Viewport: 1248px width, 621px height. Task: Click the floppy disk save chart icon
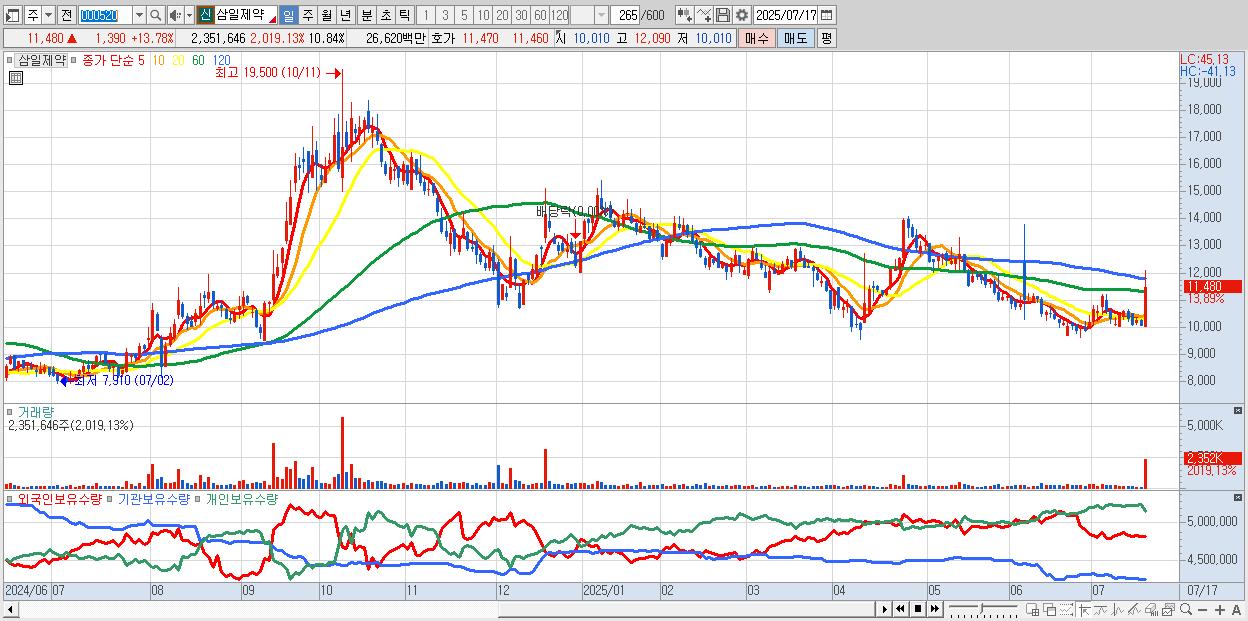[x=723, y=15]
